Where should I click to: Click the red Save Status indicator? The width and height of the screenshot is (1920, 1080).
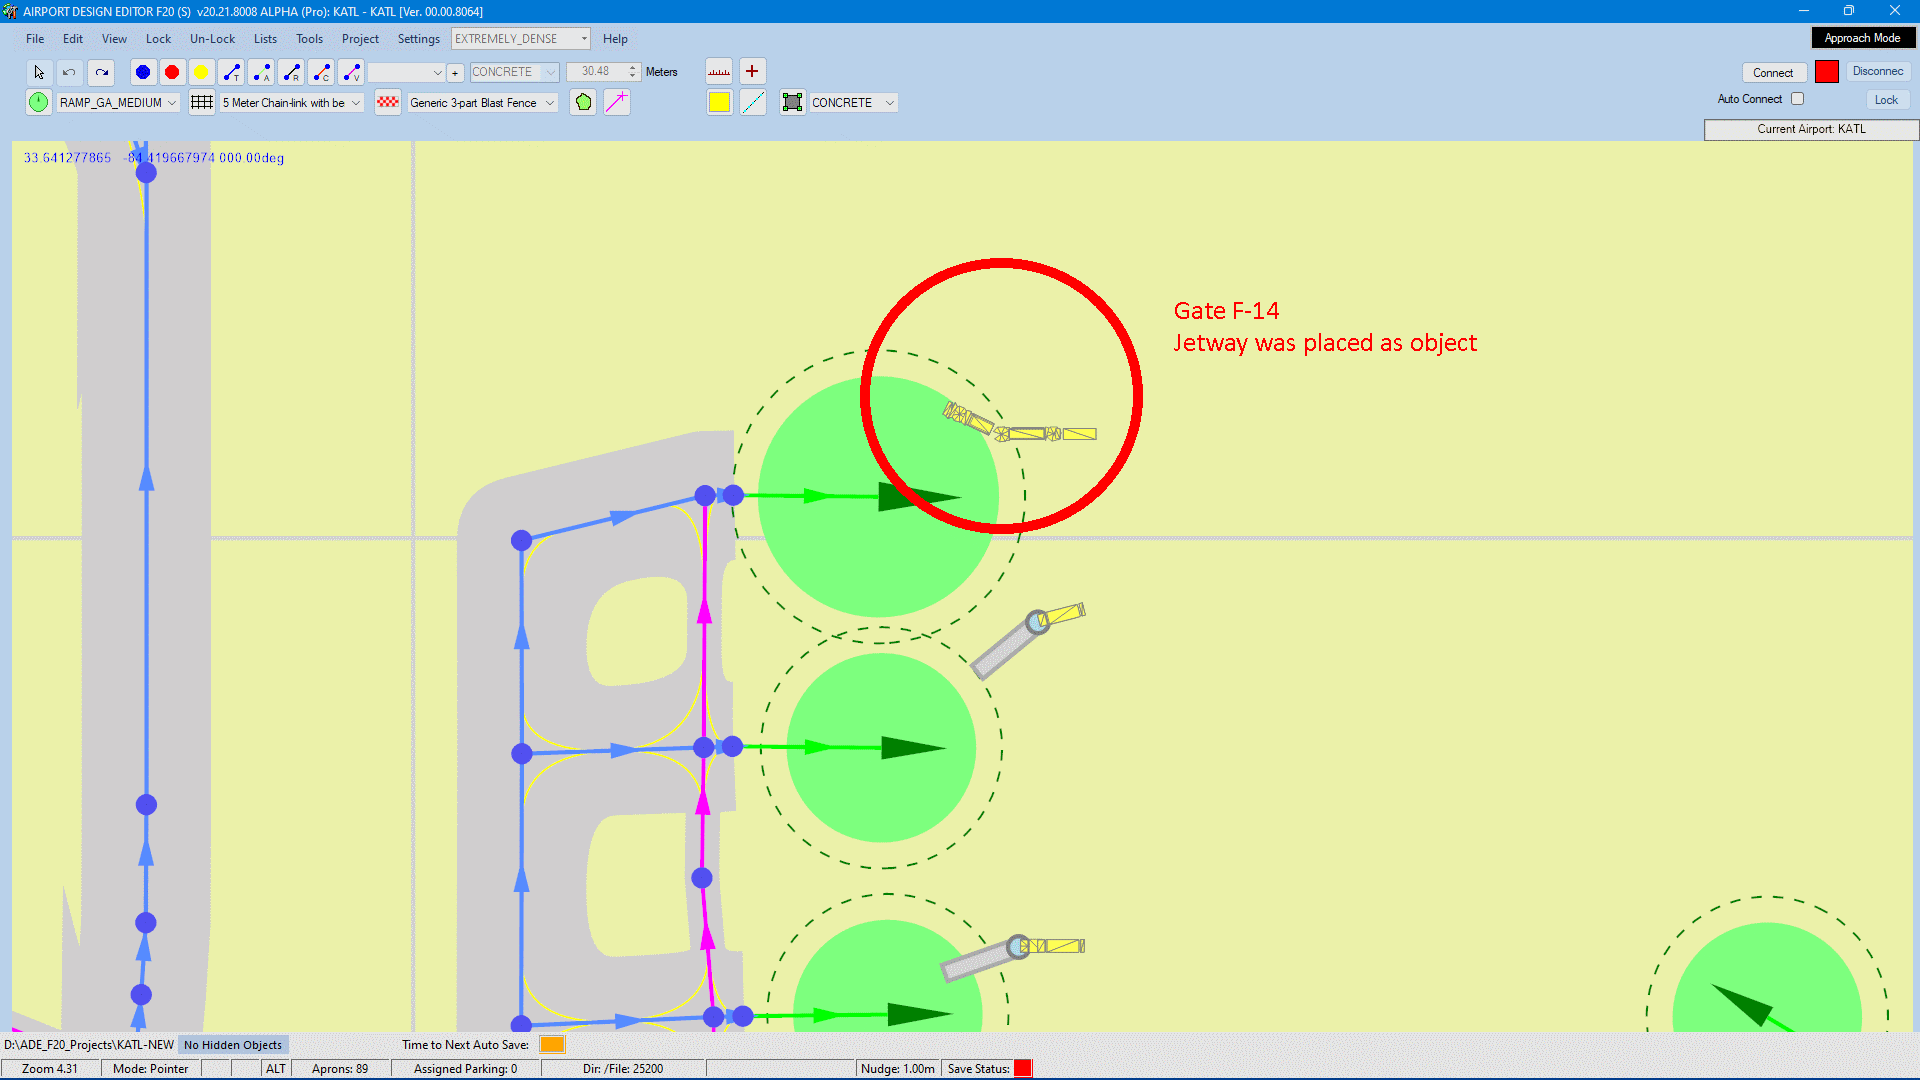coord(1023,1068)
